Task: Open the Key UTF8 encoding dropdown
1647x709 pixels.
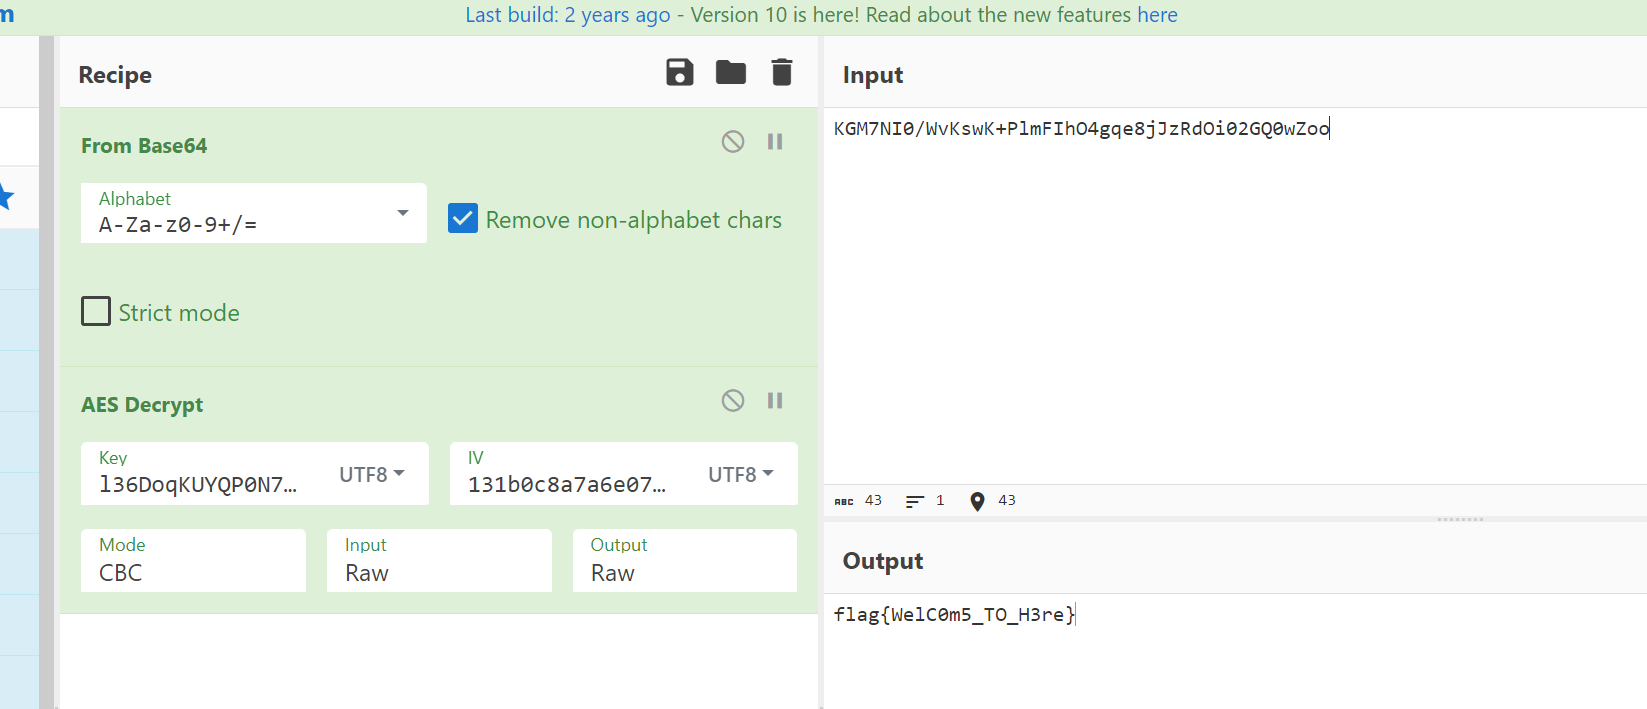Action: click(372, 474)
